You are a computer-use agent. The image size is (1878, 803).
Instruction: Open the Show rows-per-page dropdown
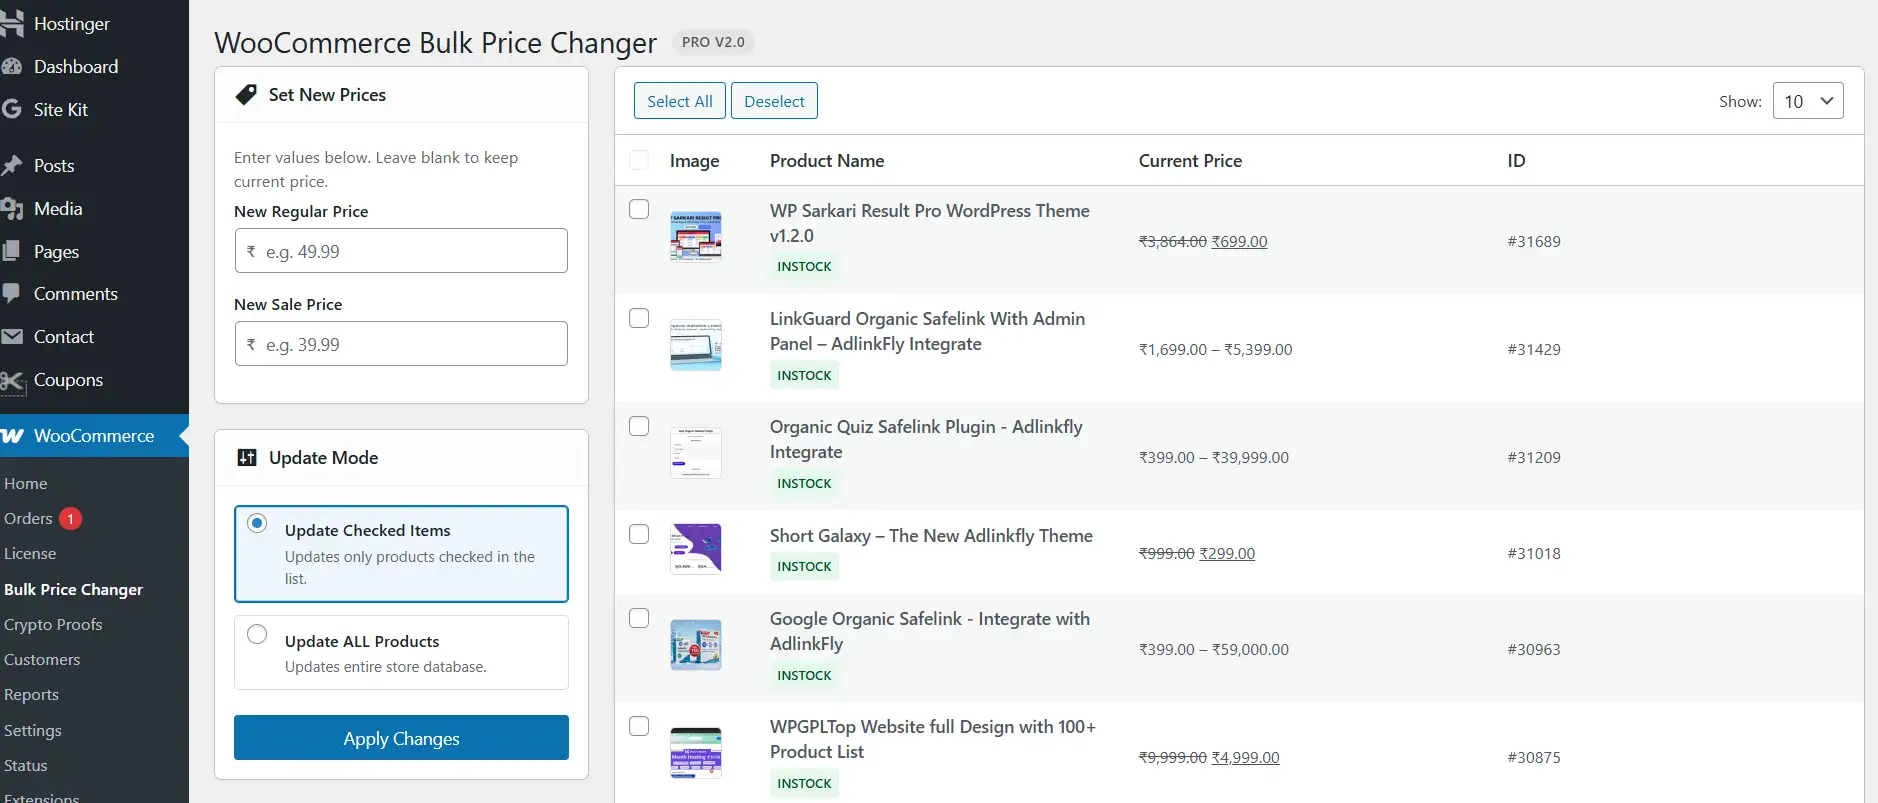1808,101
